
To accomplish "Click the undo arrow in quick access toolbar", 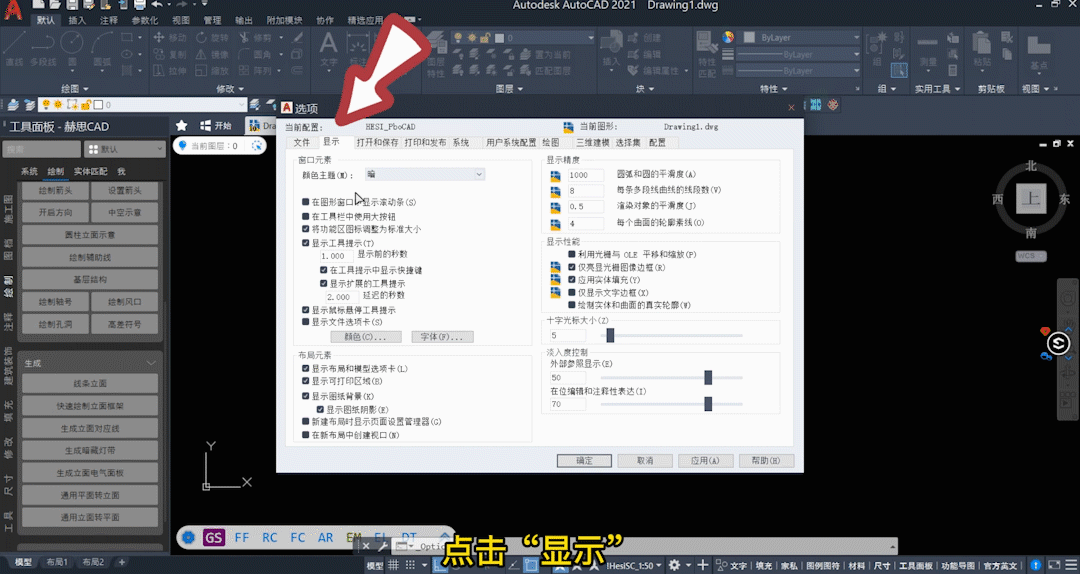I will (x=157, y=6).
